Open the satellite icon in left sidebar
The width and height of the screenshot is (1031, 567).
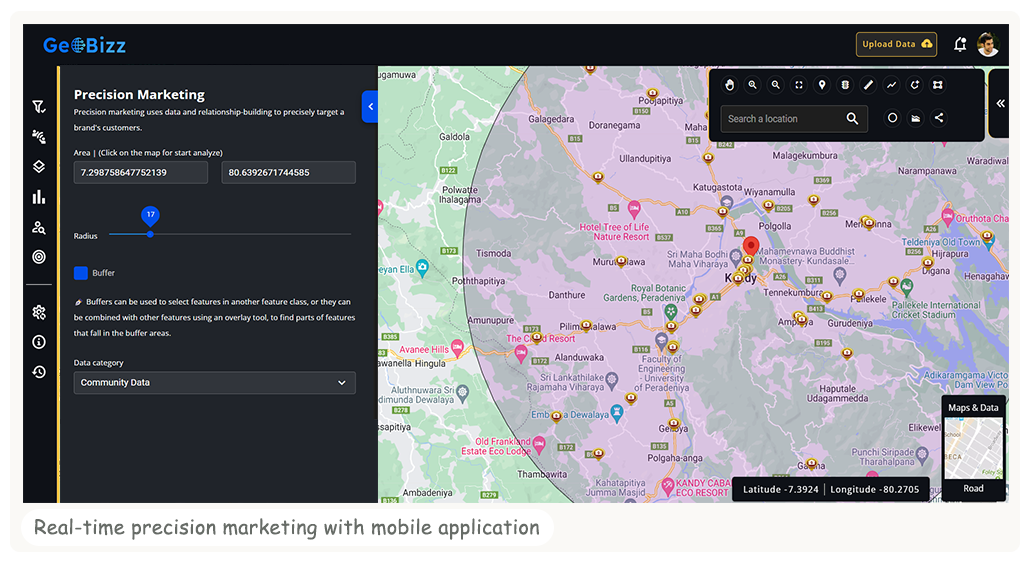(x=39, y=136)
